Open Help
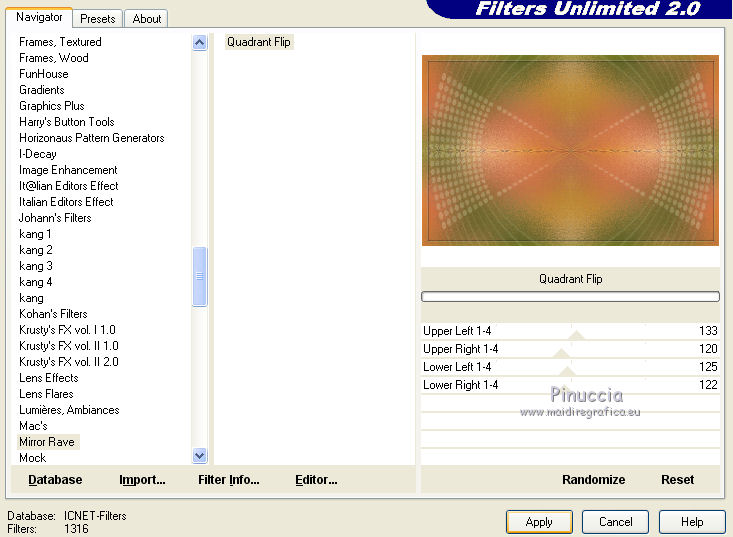Viewport: 733px width, 537px height. click(x=692, y=522)
